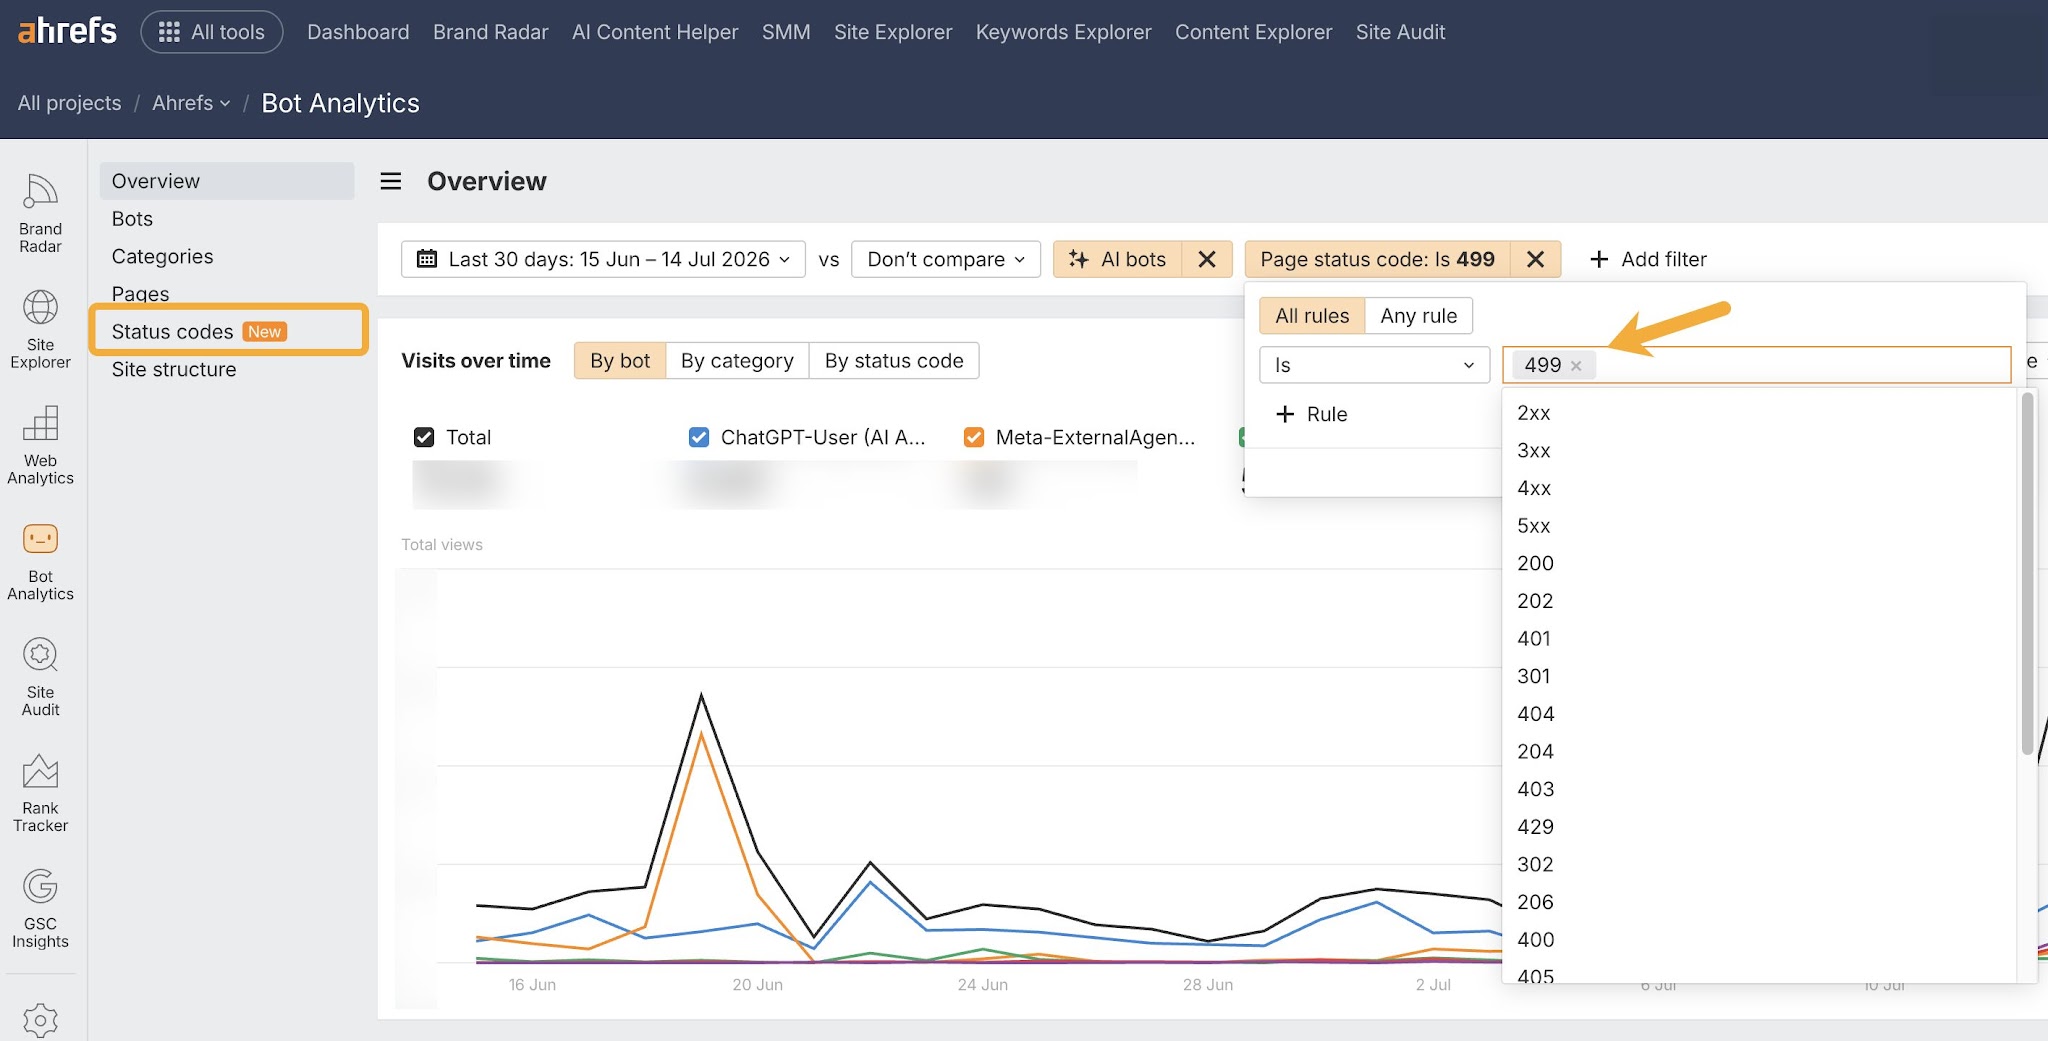Switch chart to By bot
This screenshot has height=1041, width=2048.
(x=620, y=361)
